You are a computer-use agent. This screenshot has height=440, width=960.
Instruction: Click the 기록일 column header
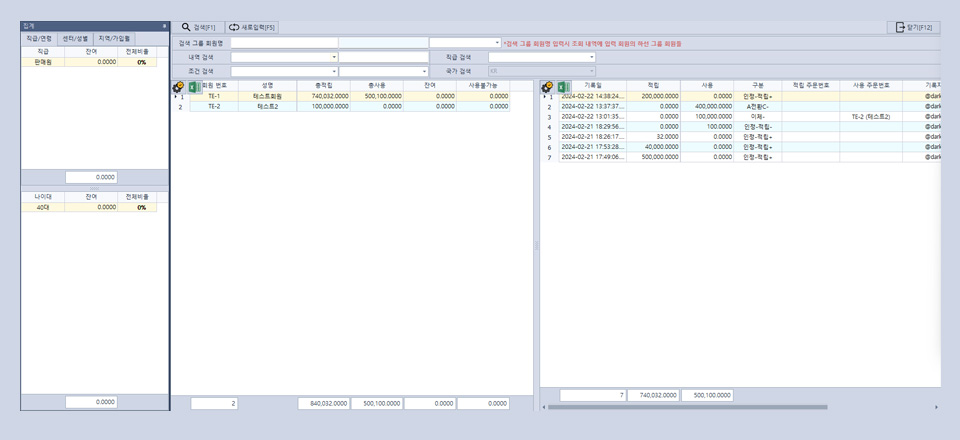pyautogui.click(x=592, y=86)
